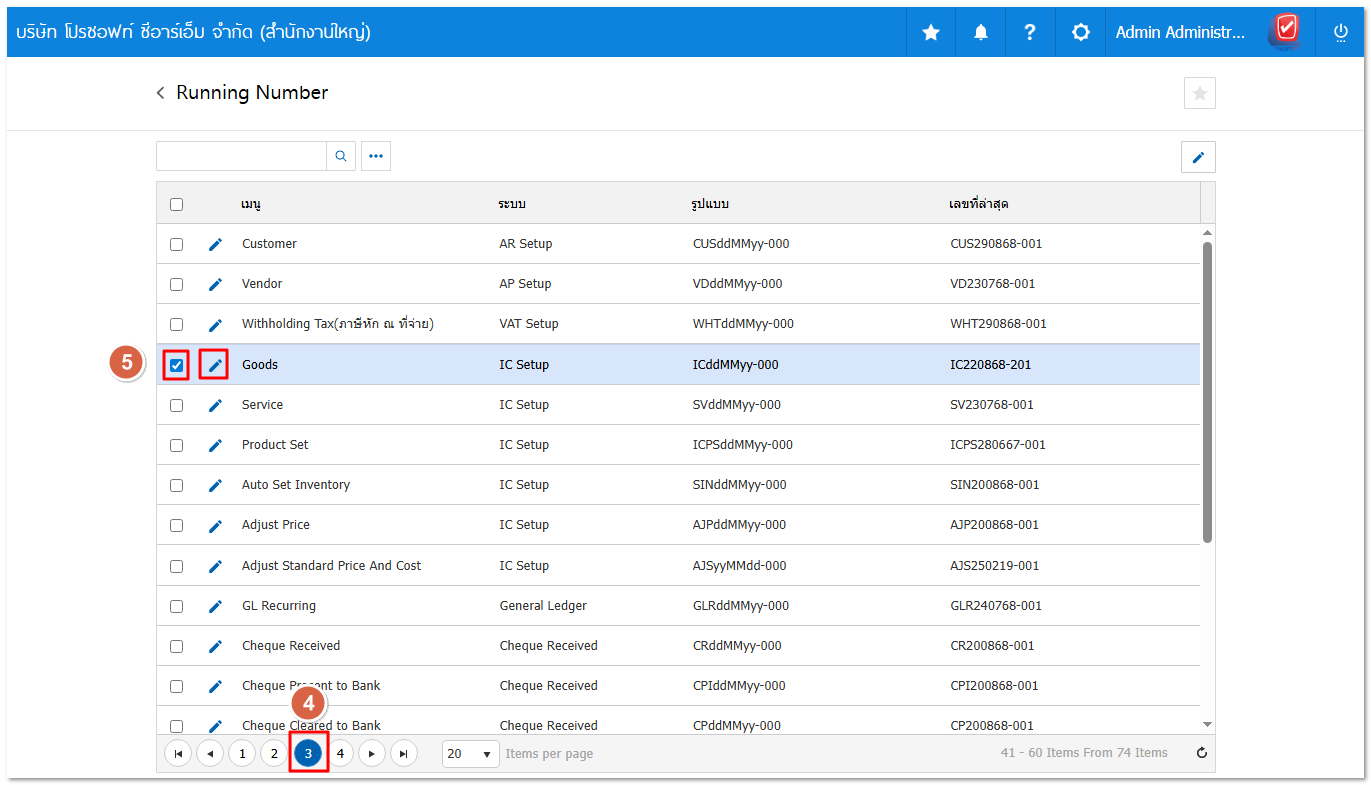Click the favorites star icon in header
This screenshot has height=785, width=1371.
[x=930, y=32]
